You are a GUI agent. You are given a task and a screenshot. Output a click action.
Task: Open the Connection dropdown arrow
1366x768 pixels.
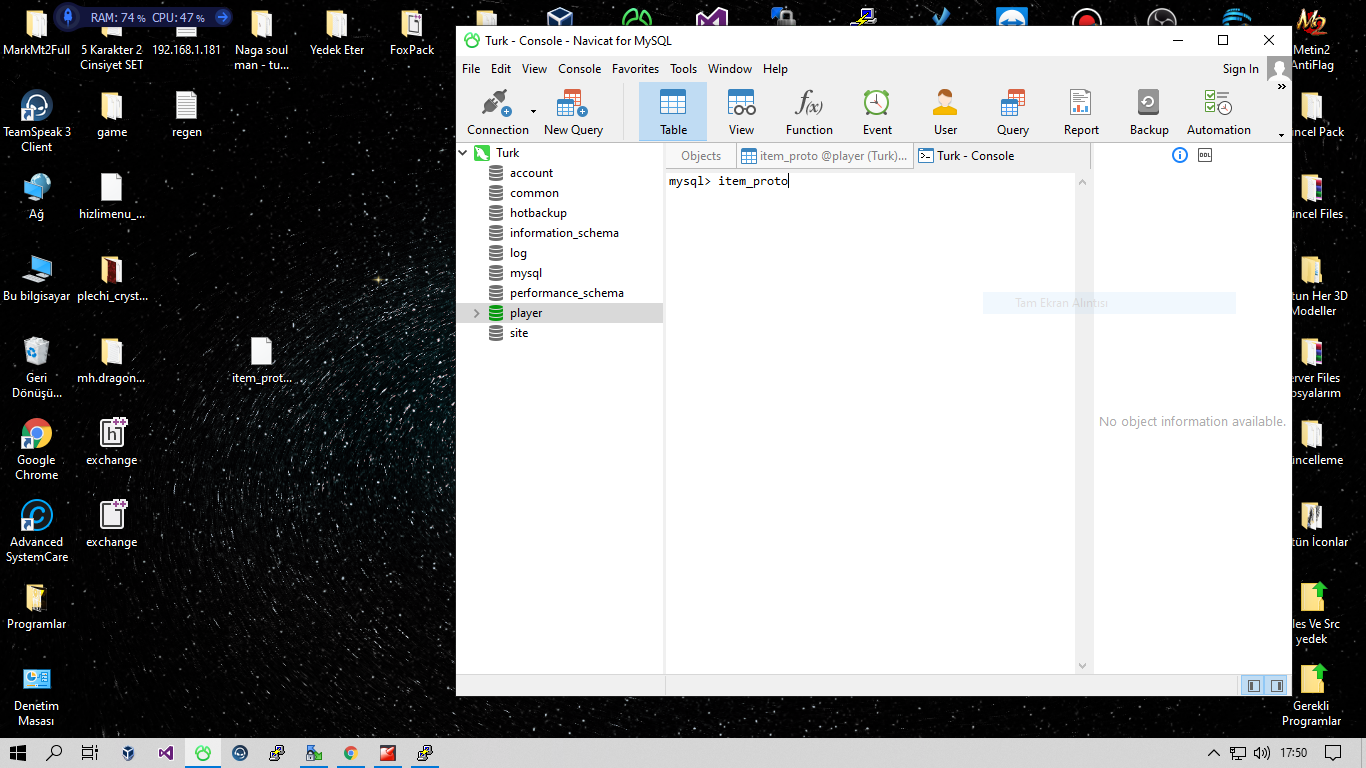(533, 111)
